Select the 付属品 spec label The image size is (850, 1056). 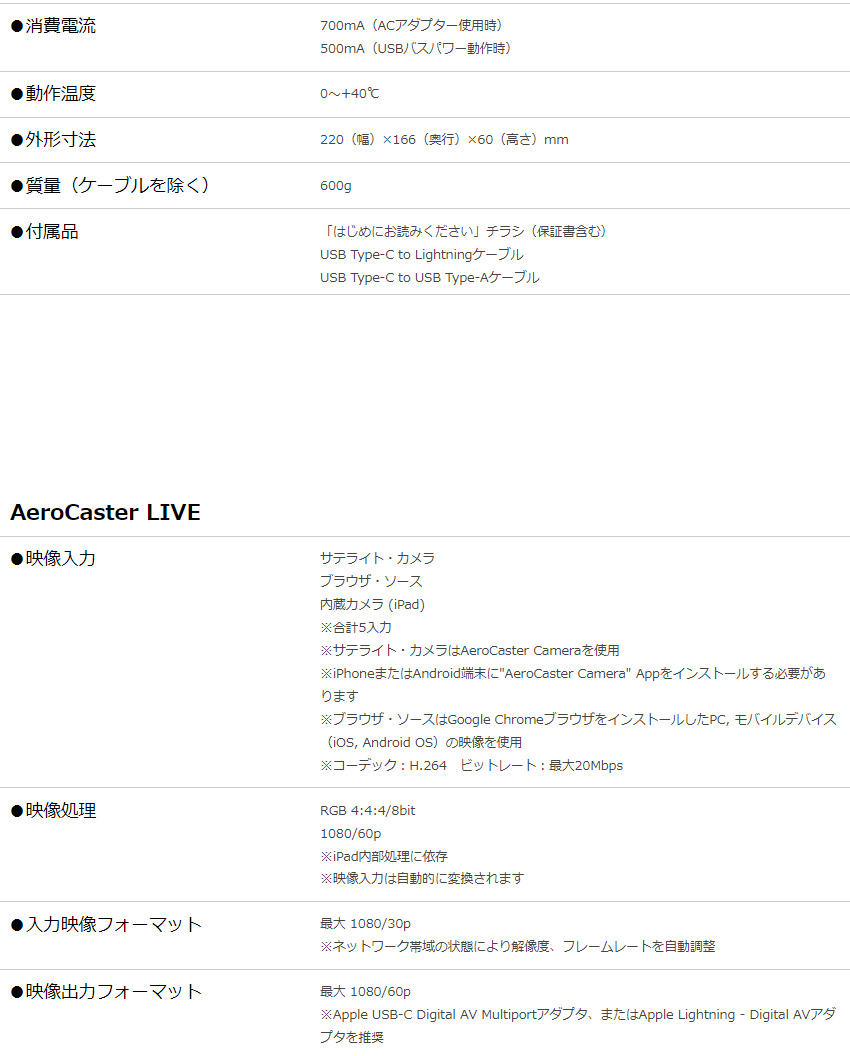coord(44,232)
